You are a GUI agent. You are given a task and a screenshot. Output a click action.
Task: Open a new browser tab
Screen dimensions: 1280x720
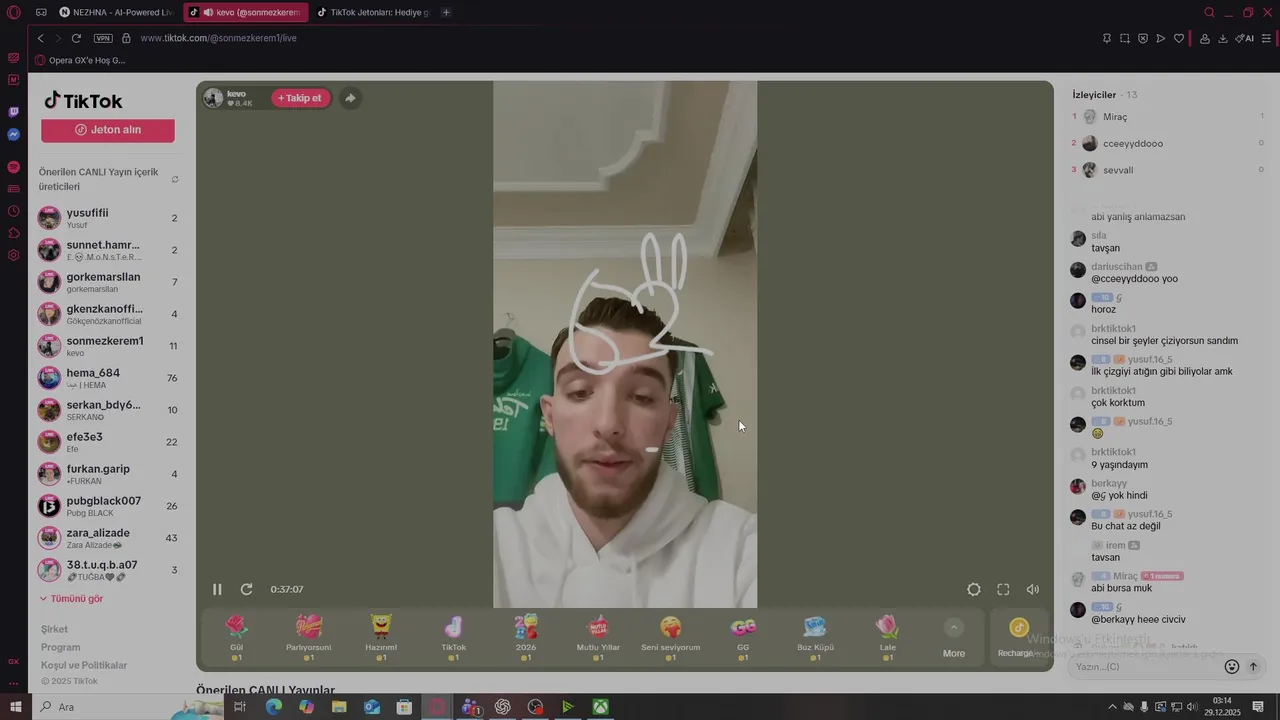(446, 12)
